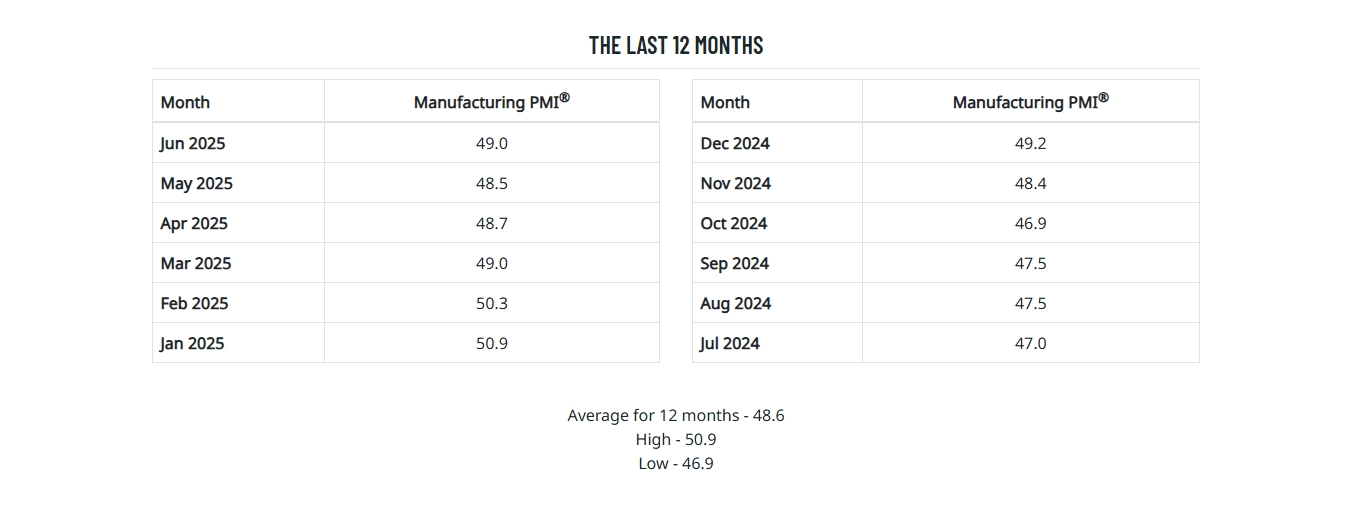Select the Jan 2025 month cell
1370x513 pixels.
[x=192, y=343]
